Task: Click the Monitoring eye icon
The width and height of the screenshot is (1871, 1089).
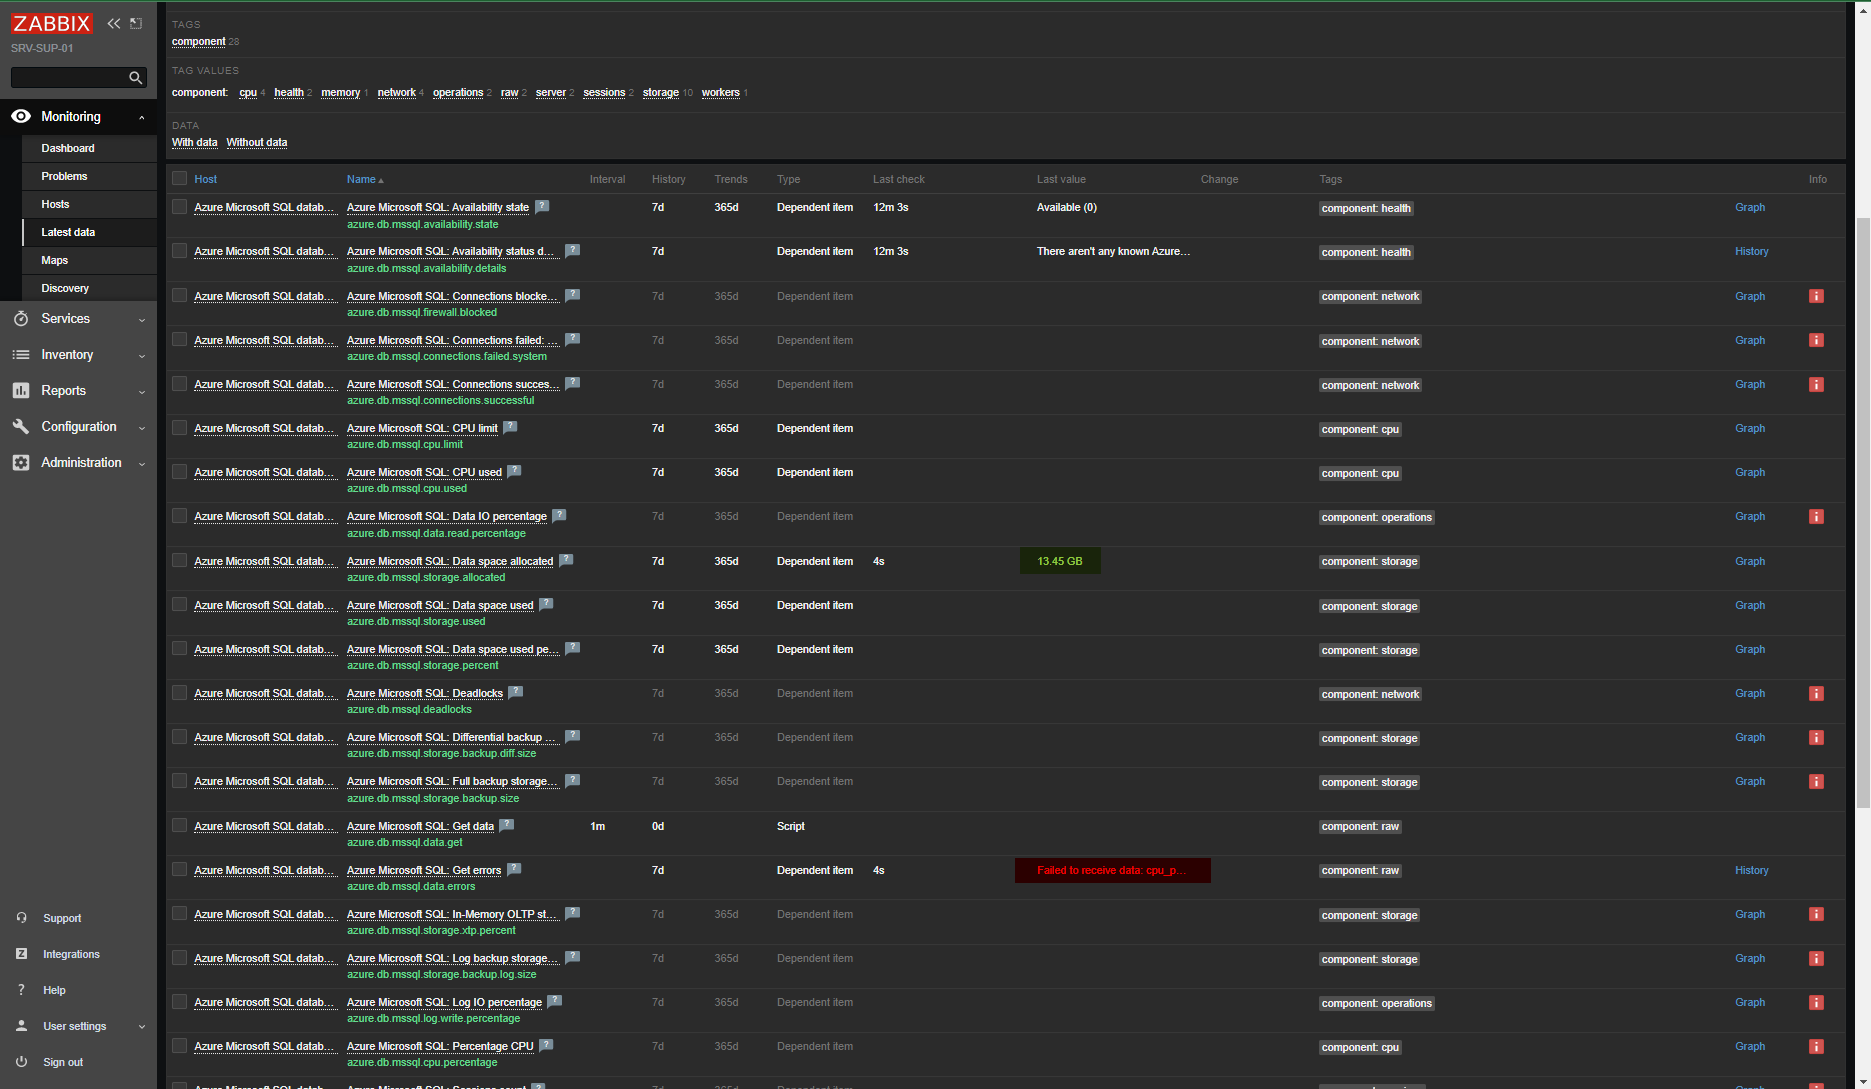Action: [20, 116]
